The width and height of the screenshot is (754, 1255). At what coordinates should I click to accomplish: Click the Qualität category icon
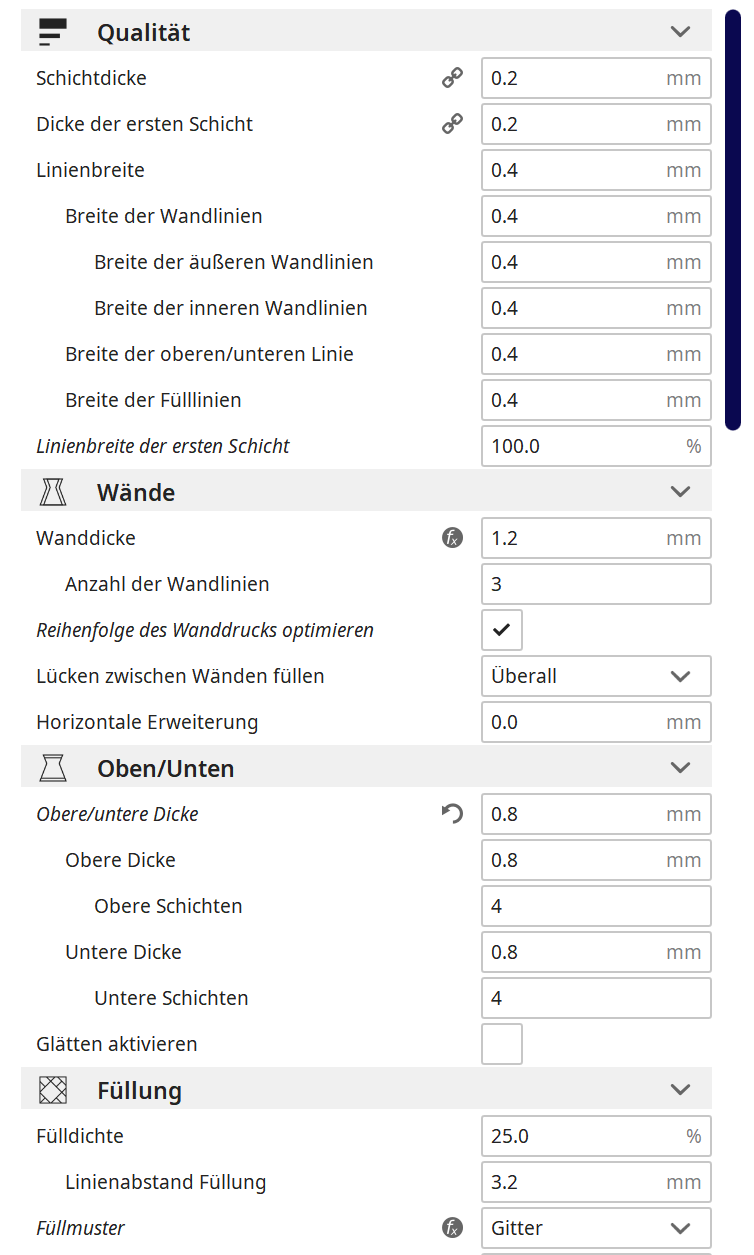pyautogui.click(x=52, y=32)
